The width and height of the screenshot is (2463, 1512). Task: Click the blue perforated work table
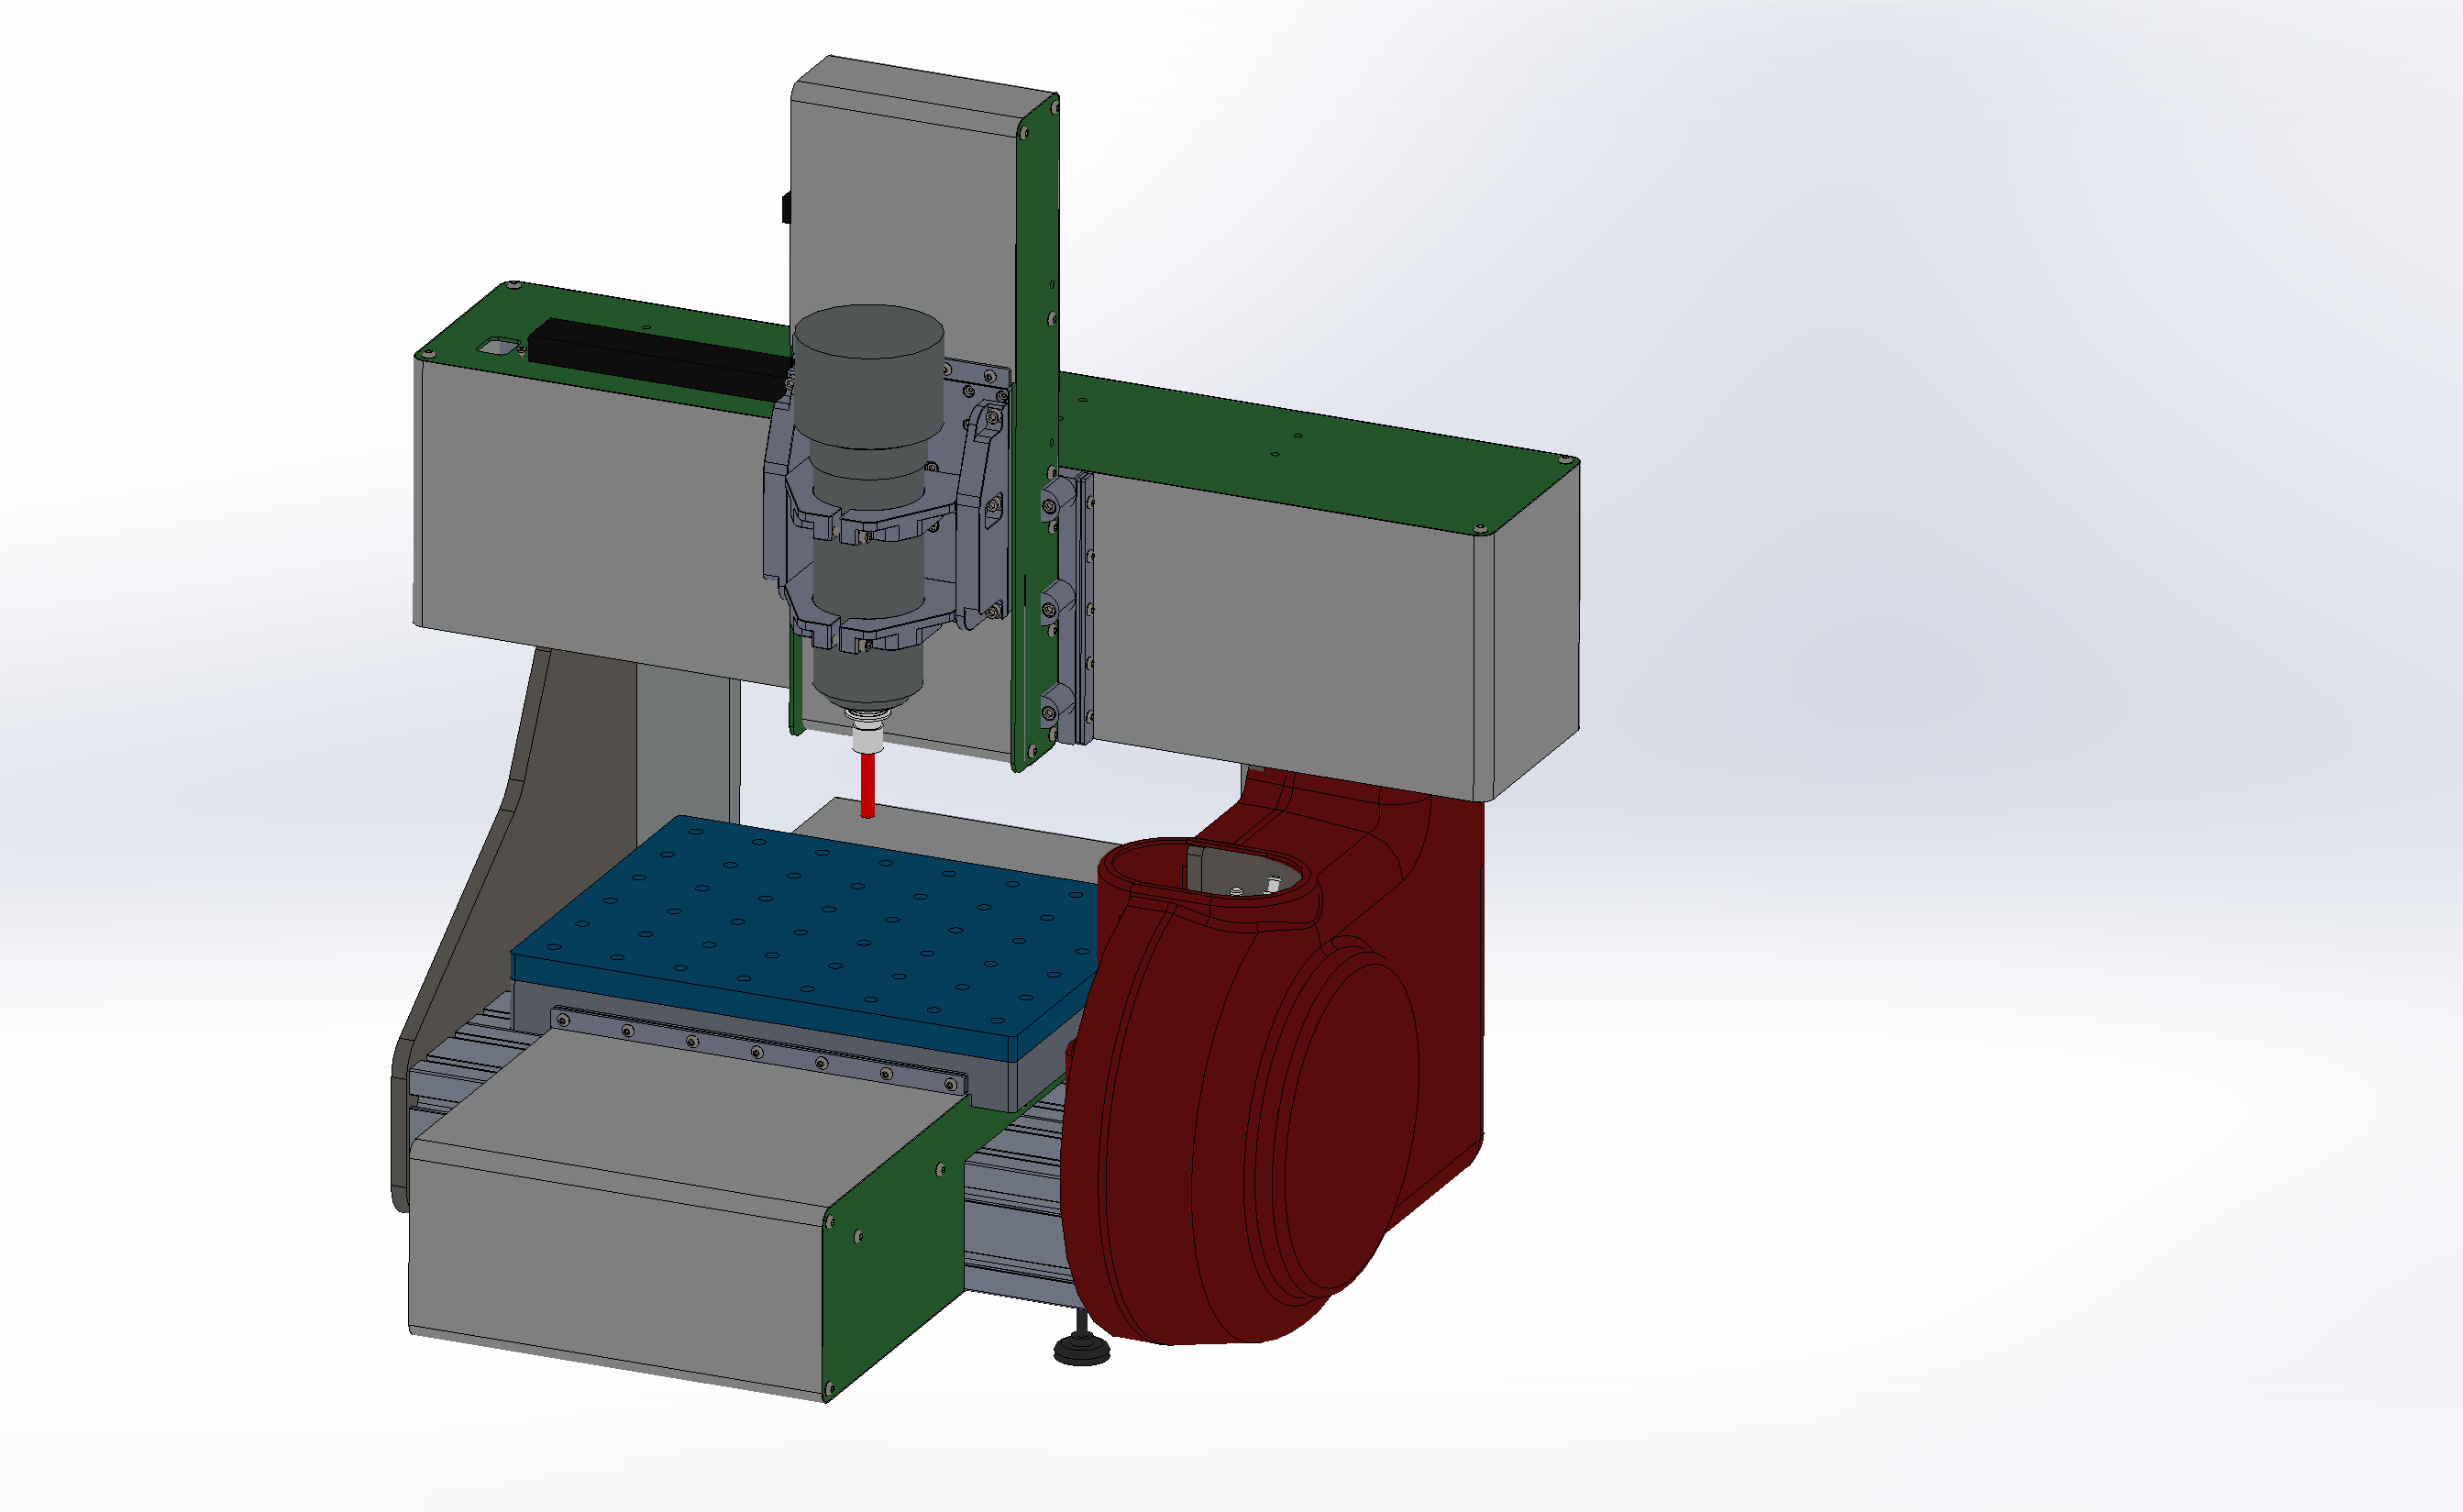(x=800, y=920)
